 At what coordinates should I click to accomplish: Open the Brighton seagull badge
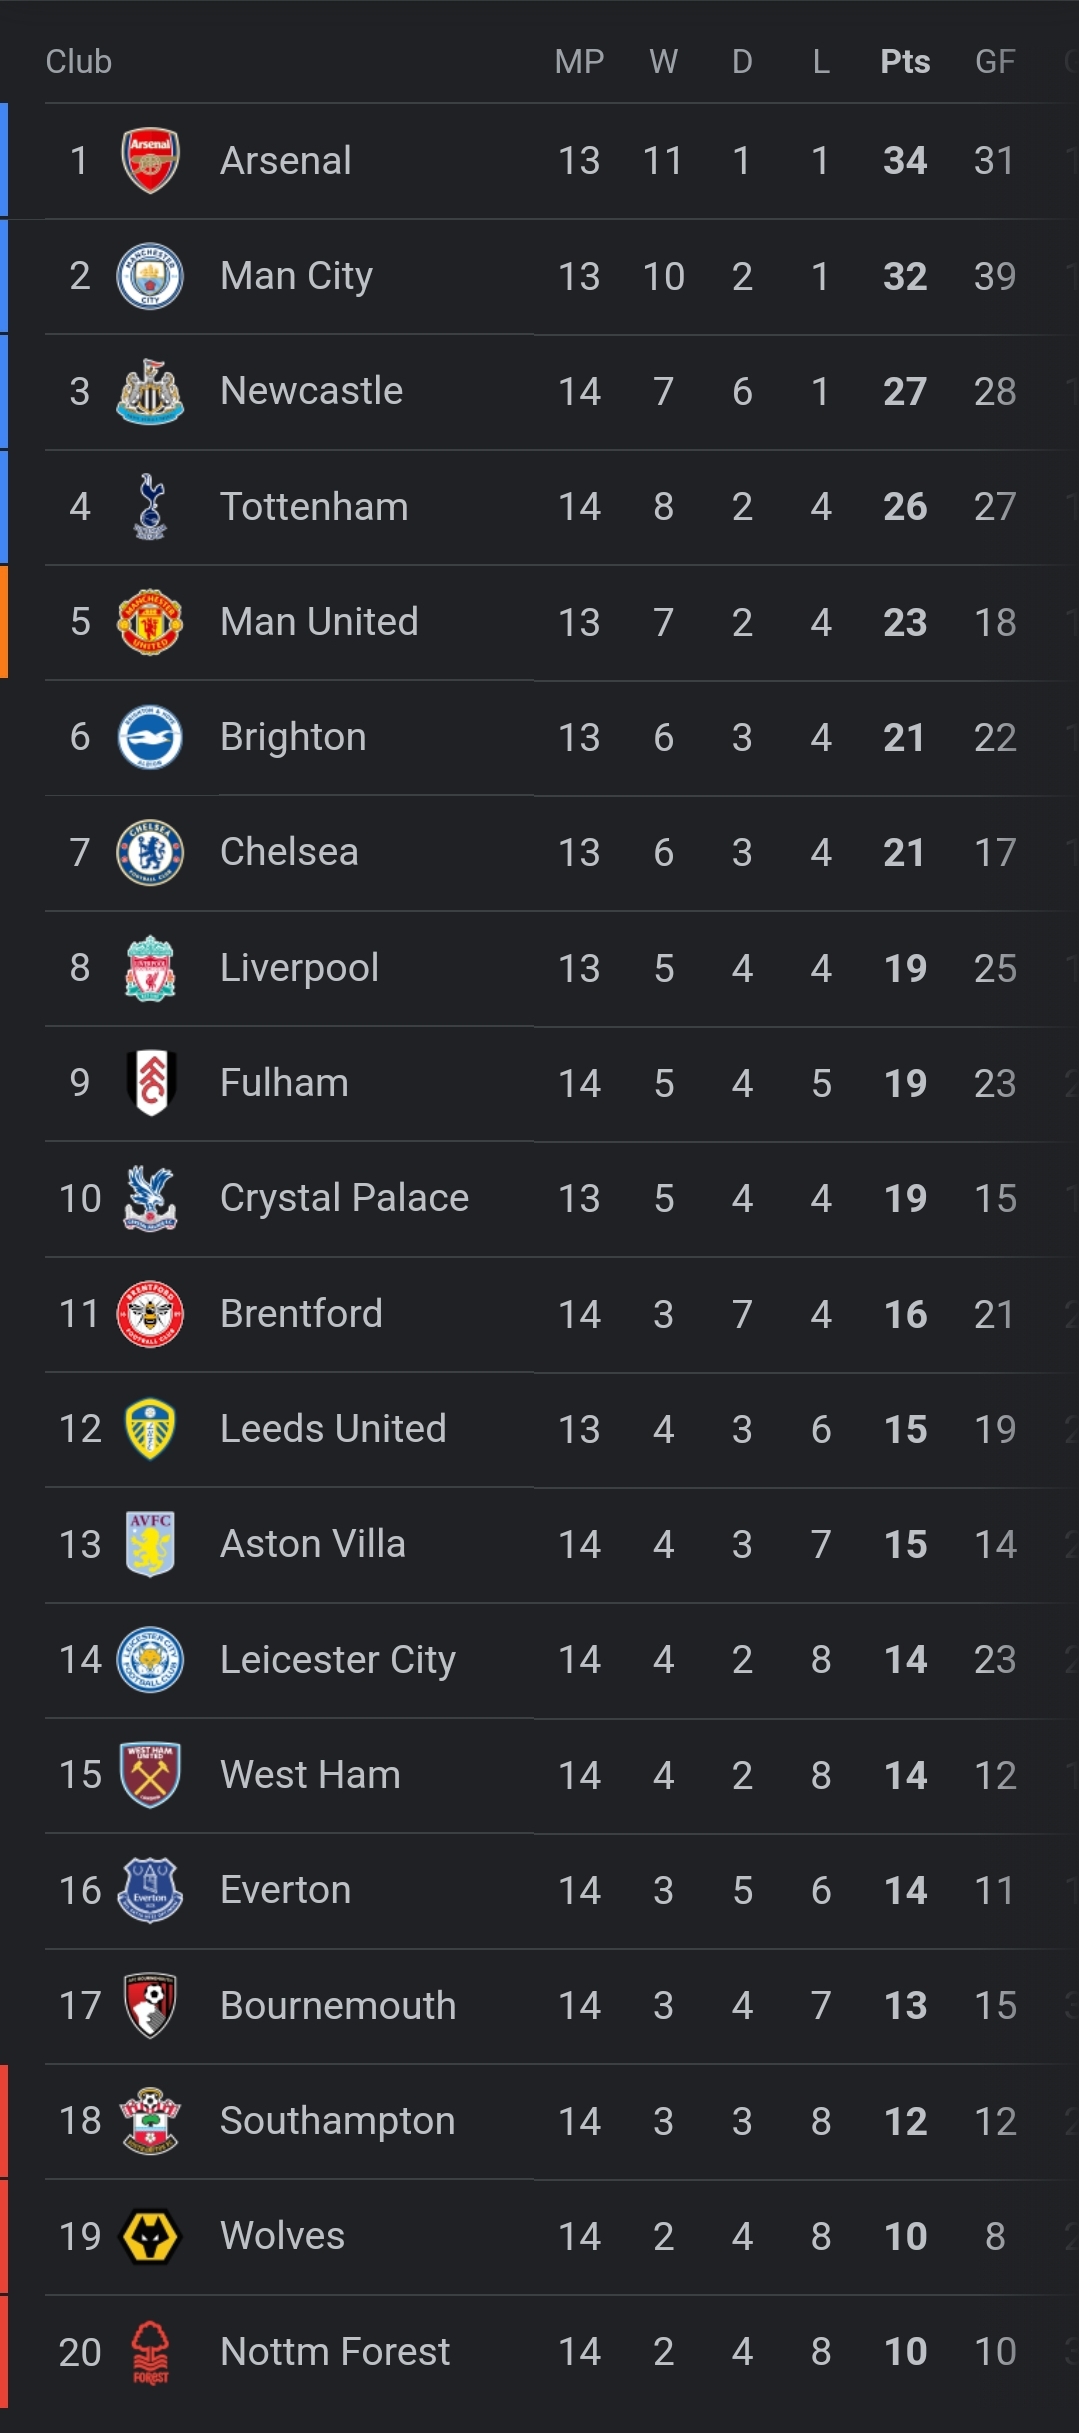(x=150, y=737)
